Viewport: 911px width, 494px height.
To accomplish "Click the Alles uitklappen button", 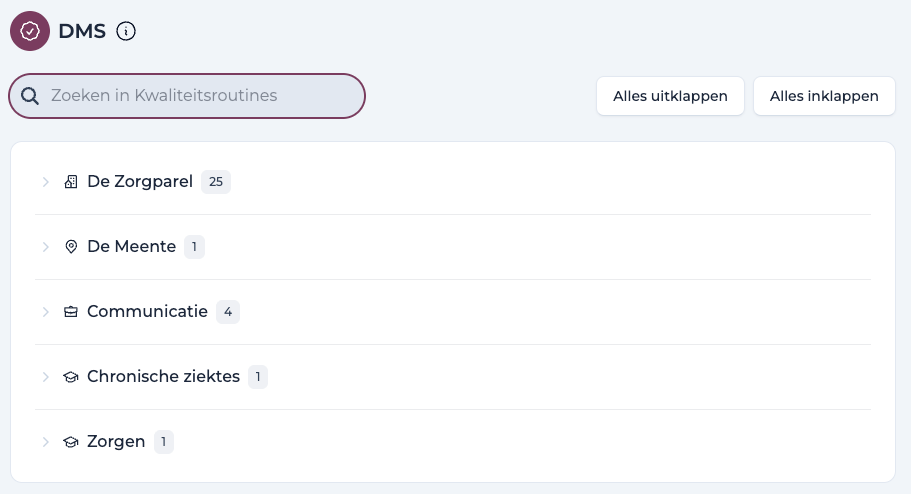I will pos(670,96).
